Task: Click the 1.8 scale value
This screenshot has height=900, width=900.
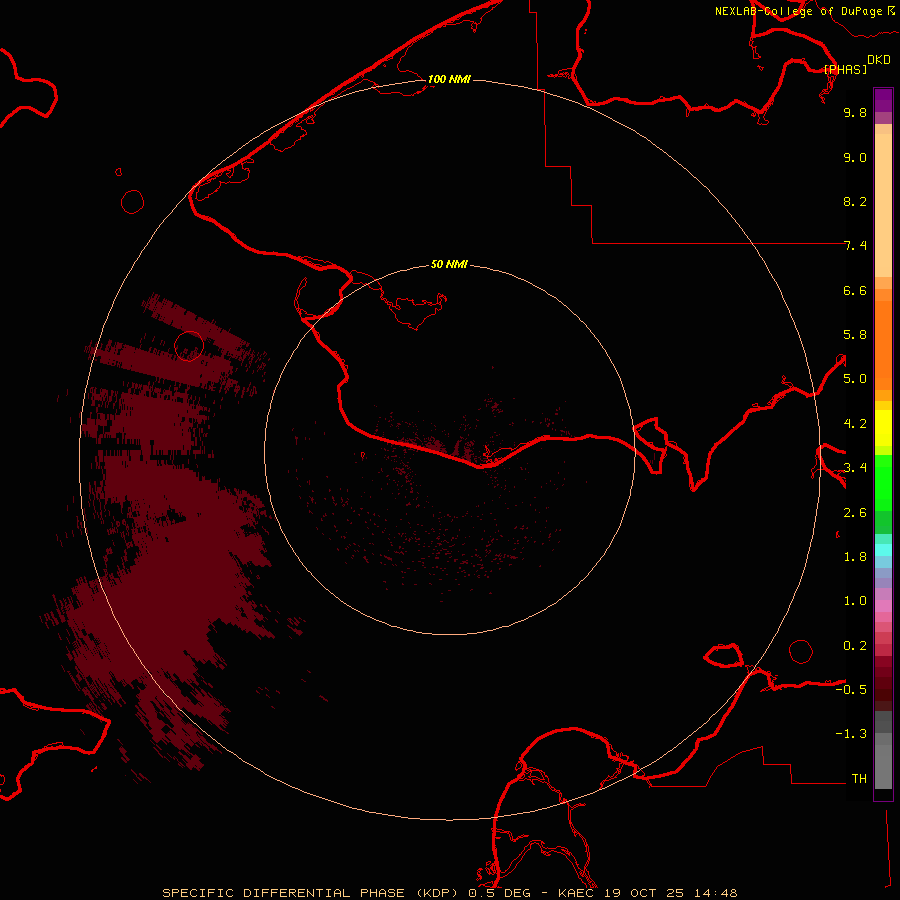Action: [x=855, y=557]
